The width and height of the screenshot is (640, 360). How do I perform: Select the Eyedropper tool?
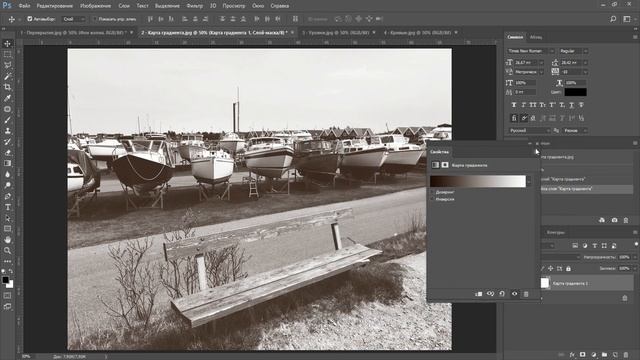pyautogui.click(x=7, y=98)
